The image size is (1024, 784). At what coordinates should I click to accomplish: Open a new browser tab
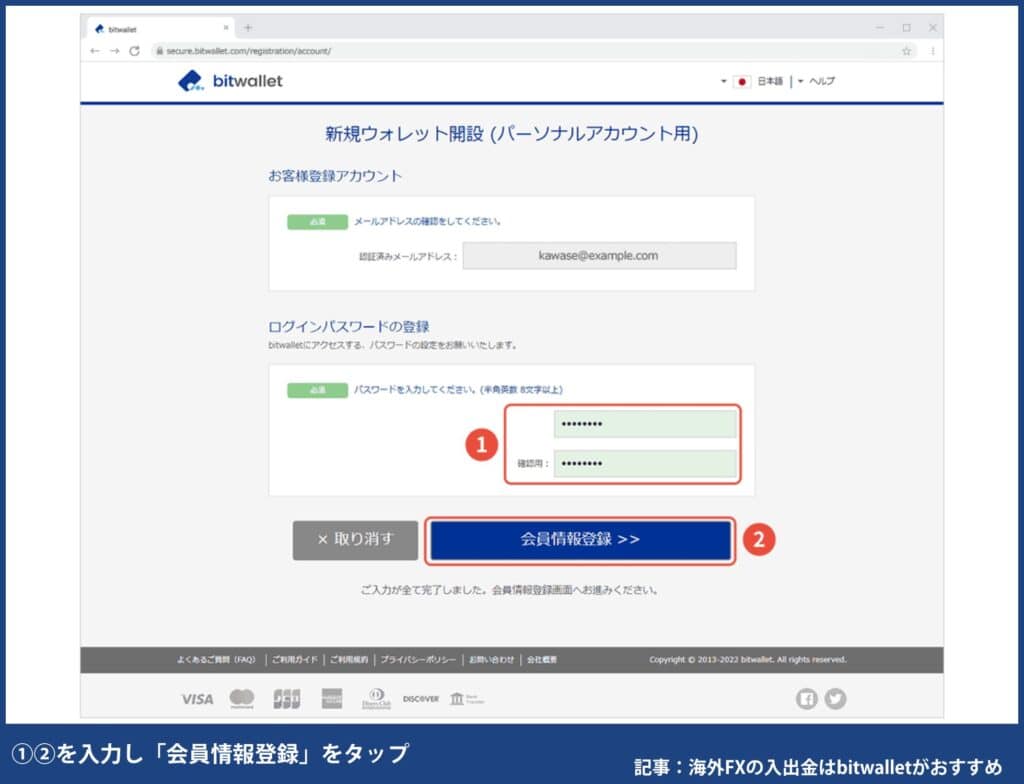246,28
